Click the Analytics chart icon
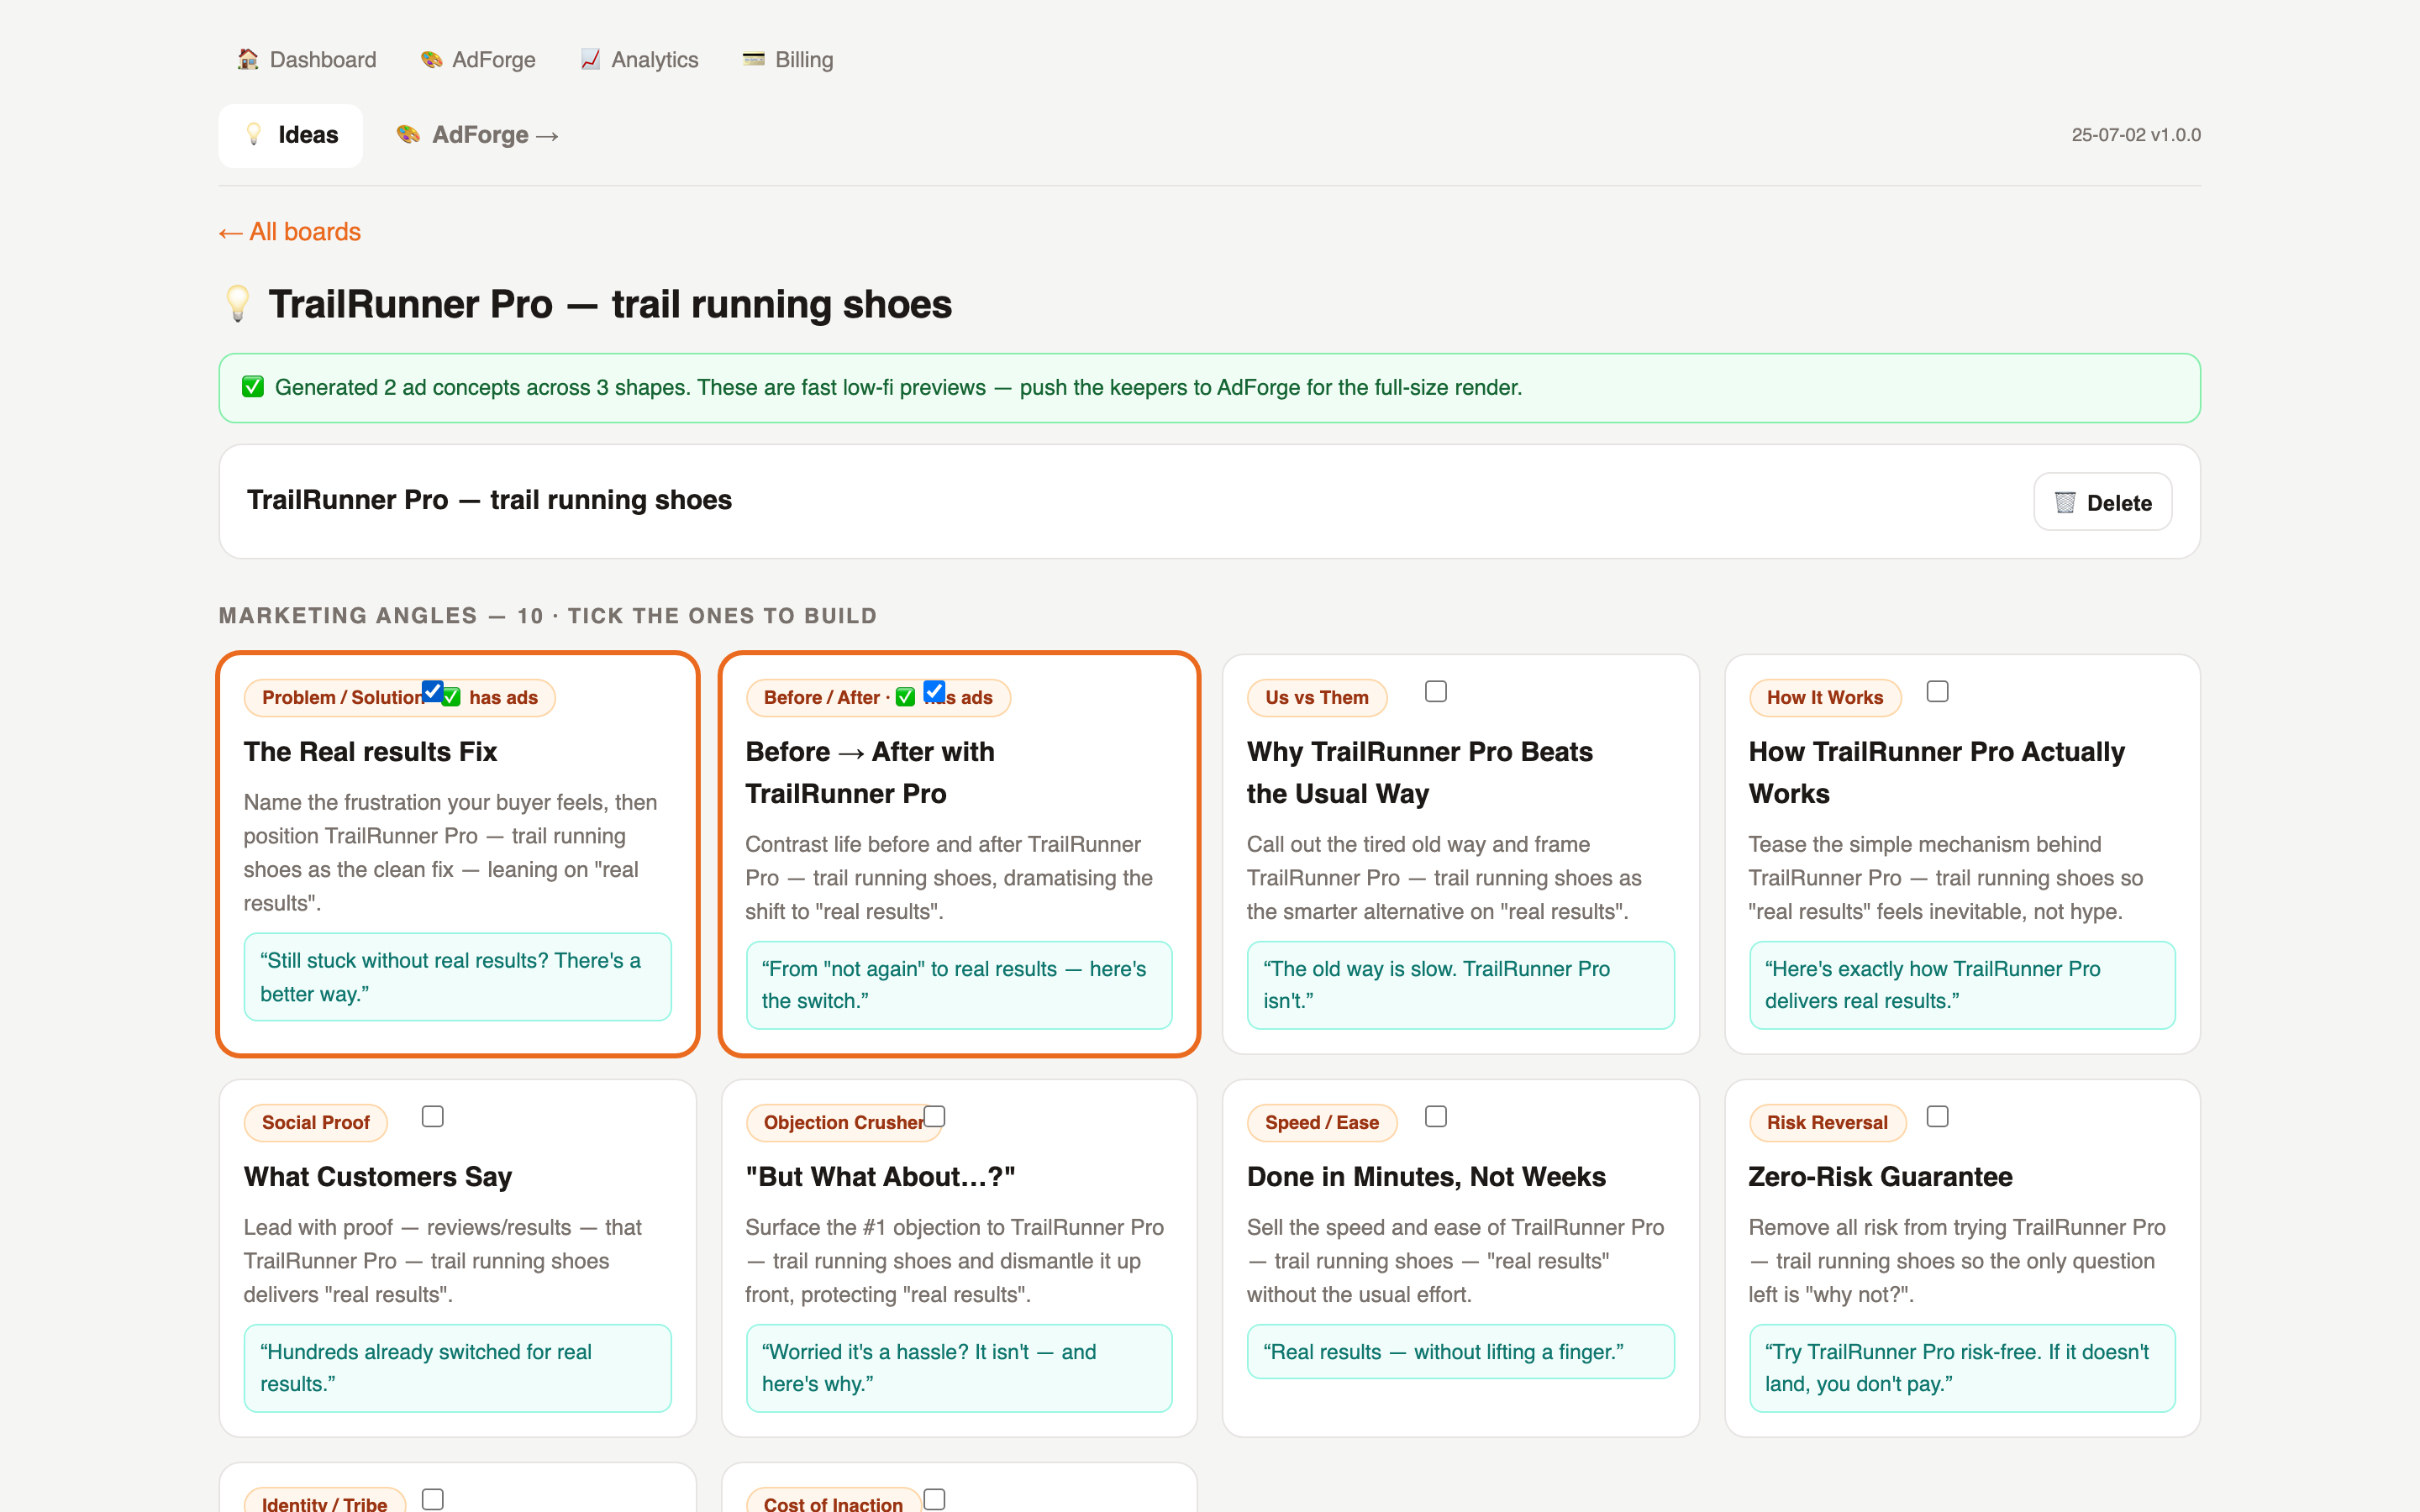This screenshot has width=2420, height=1512. tap(591, 59)
